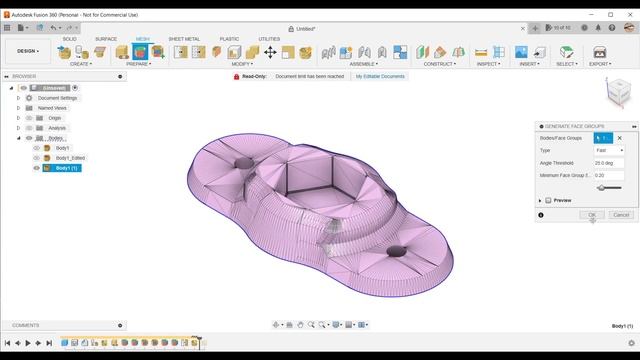The height and width of the screenshot is (360, 640).
Task: Click the Insert Canvas image icon
Action: tap(521, 52)
